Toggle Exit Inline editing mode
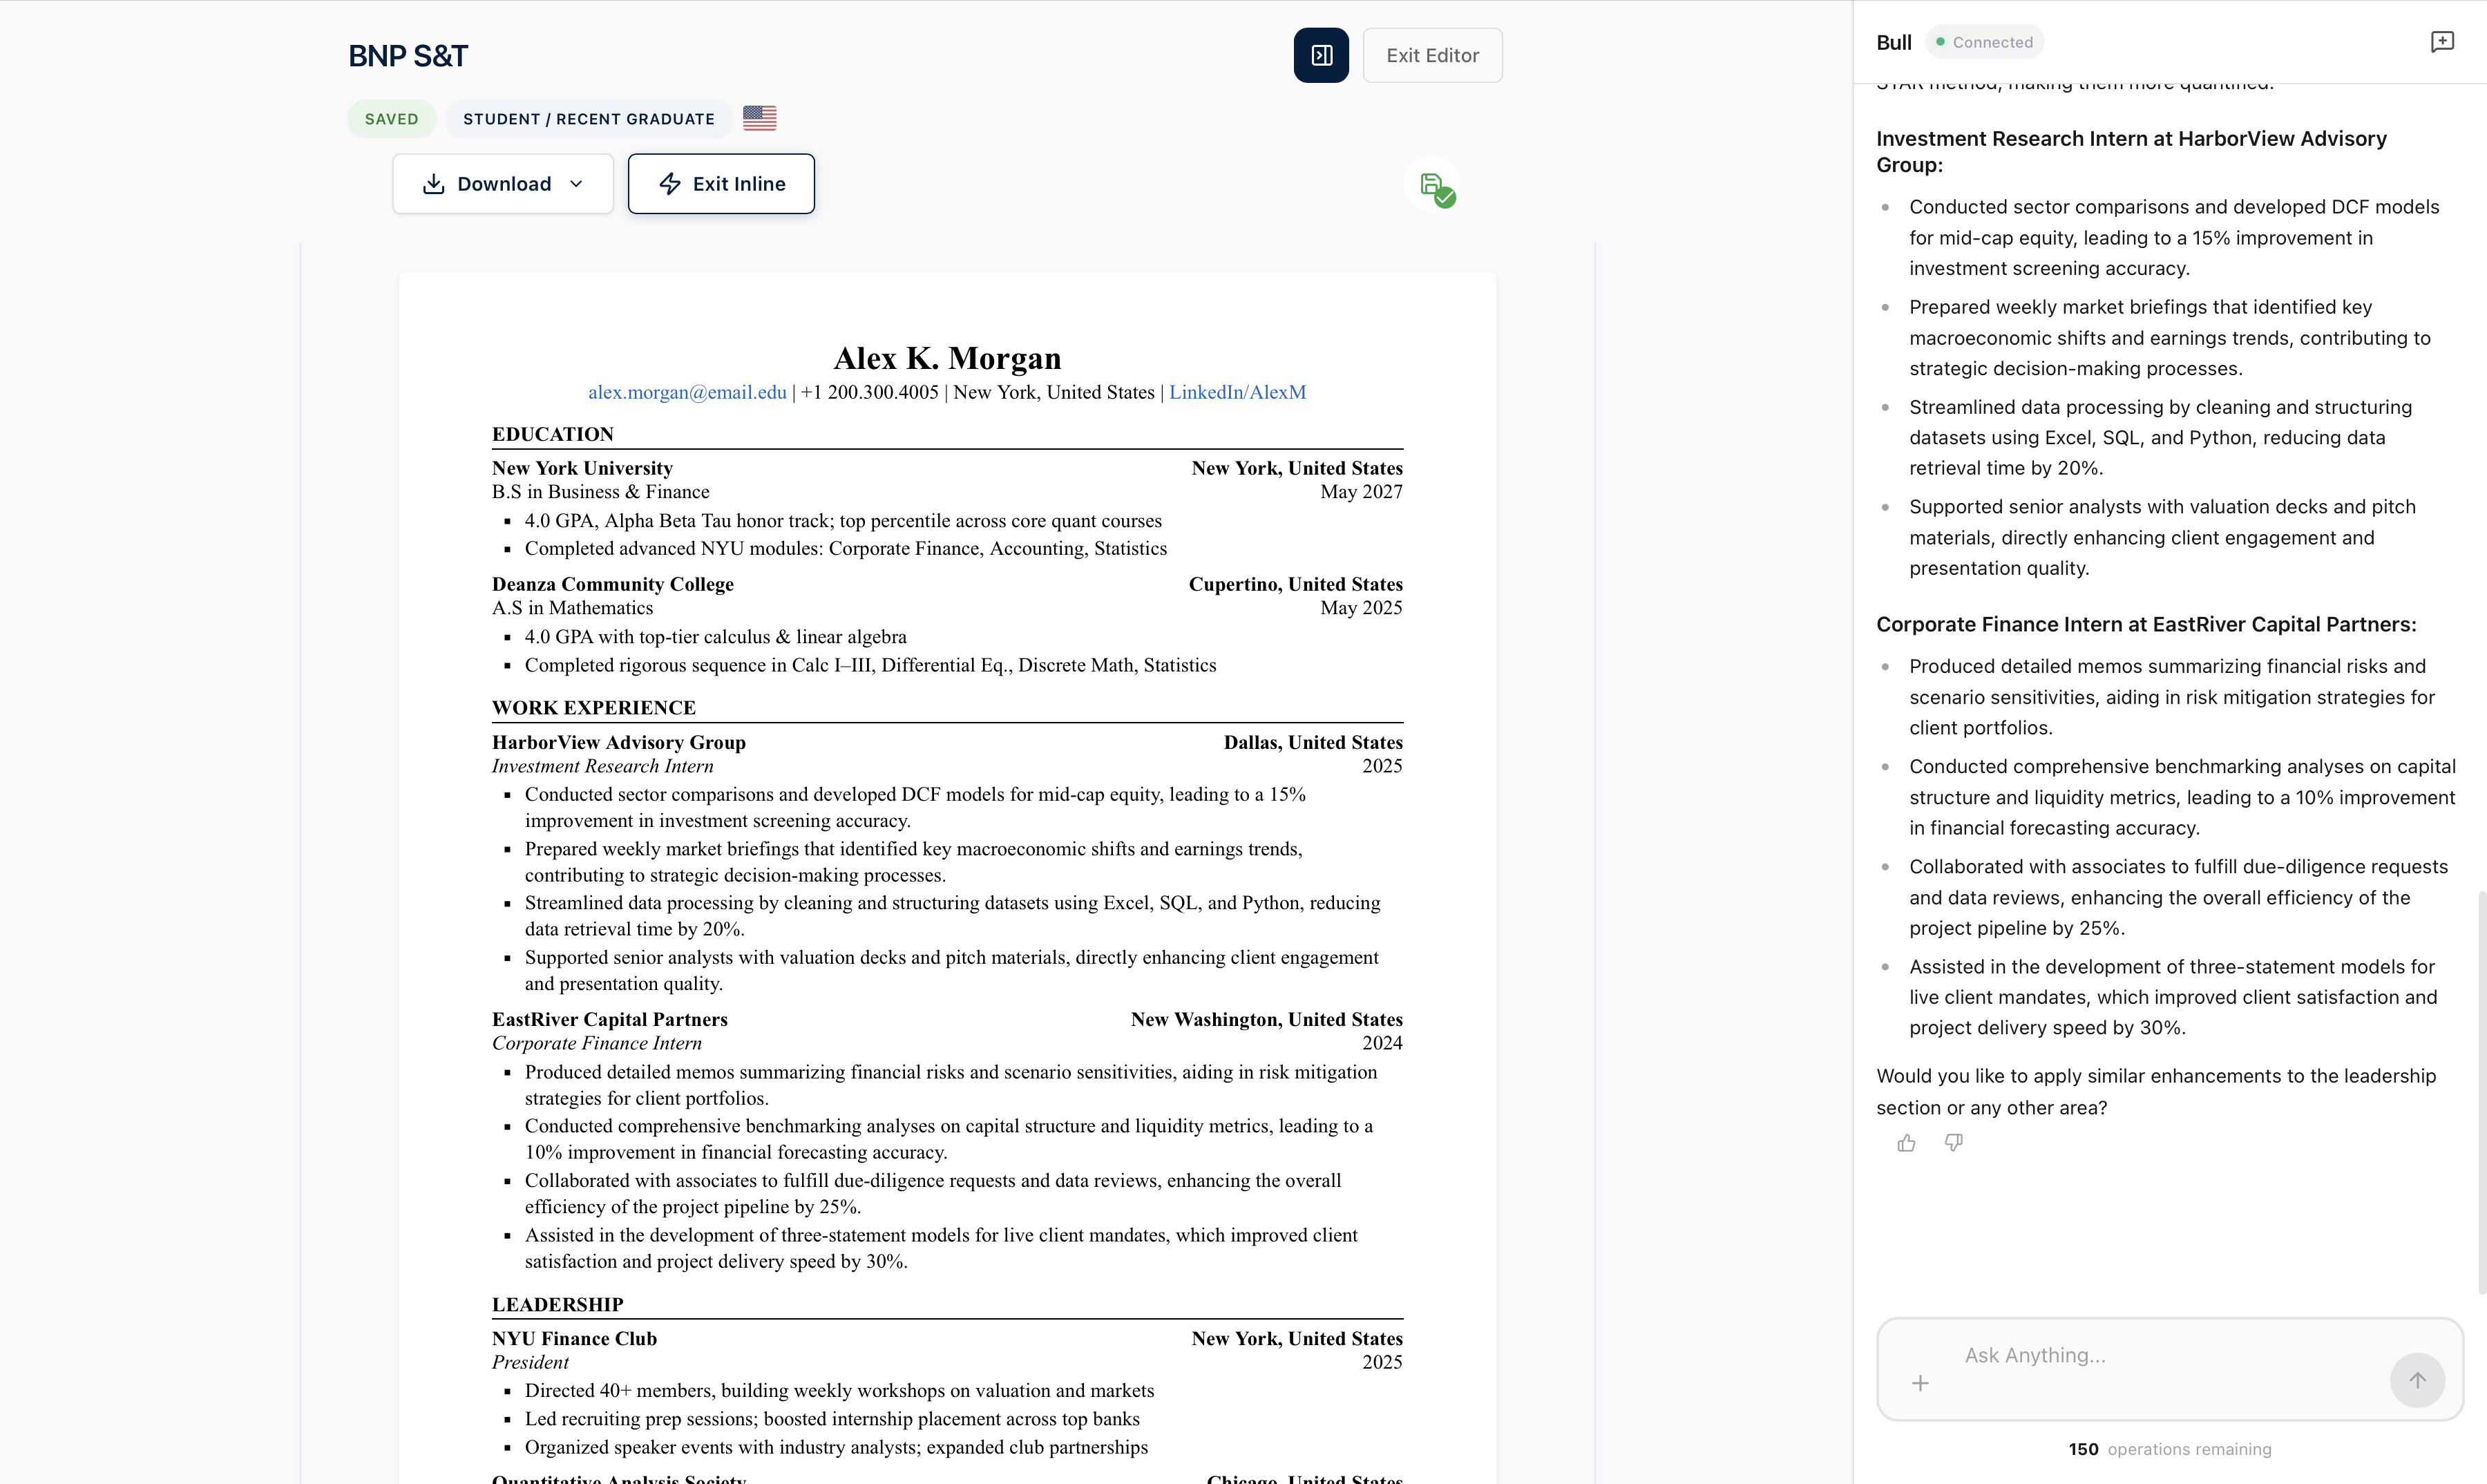Viewport: 2487px width, 1484px height. pos(721,184)
